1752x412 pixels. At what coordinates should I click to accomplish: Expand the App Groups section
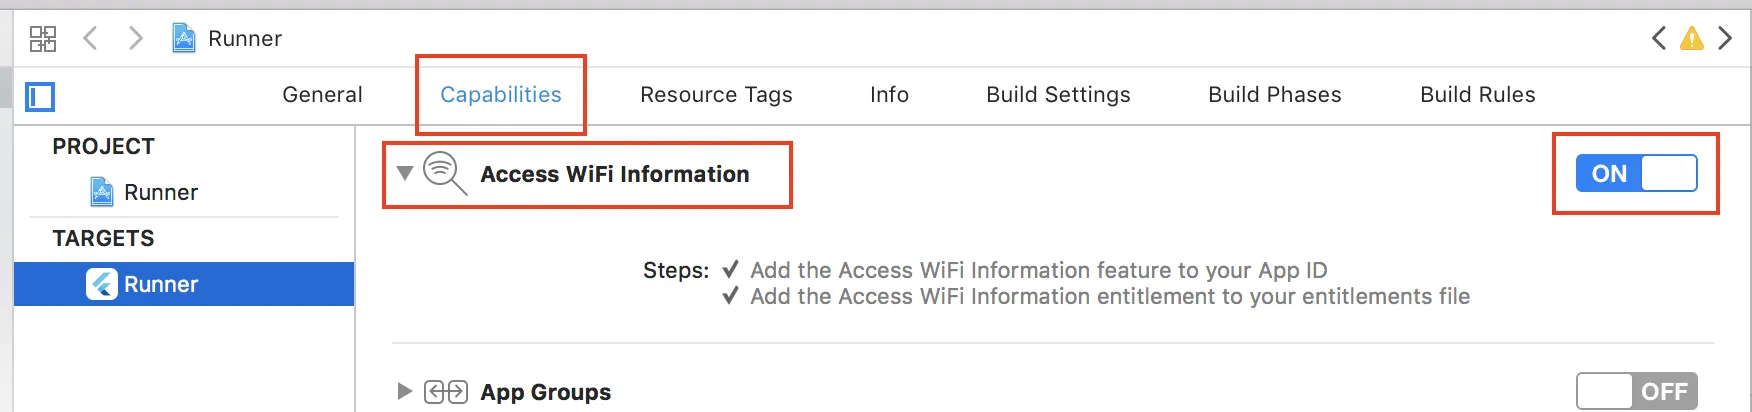click(x=405, y=391)
